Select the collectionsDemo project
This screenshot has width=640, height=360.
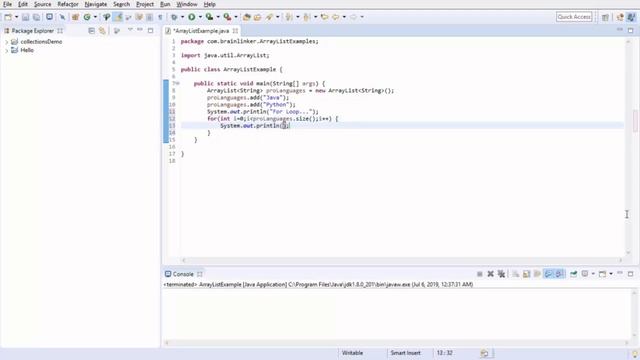(41, 42)
